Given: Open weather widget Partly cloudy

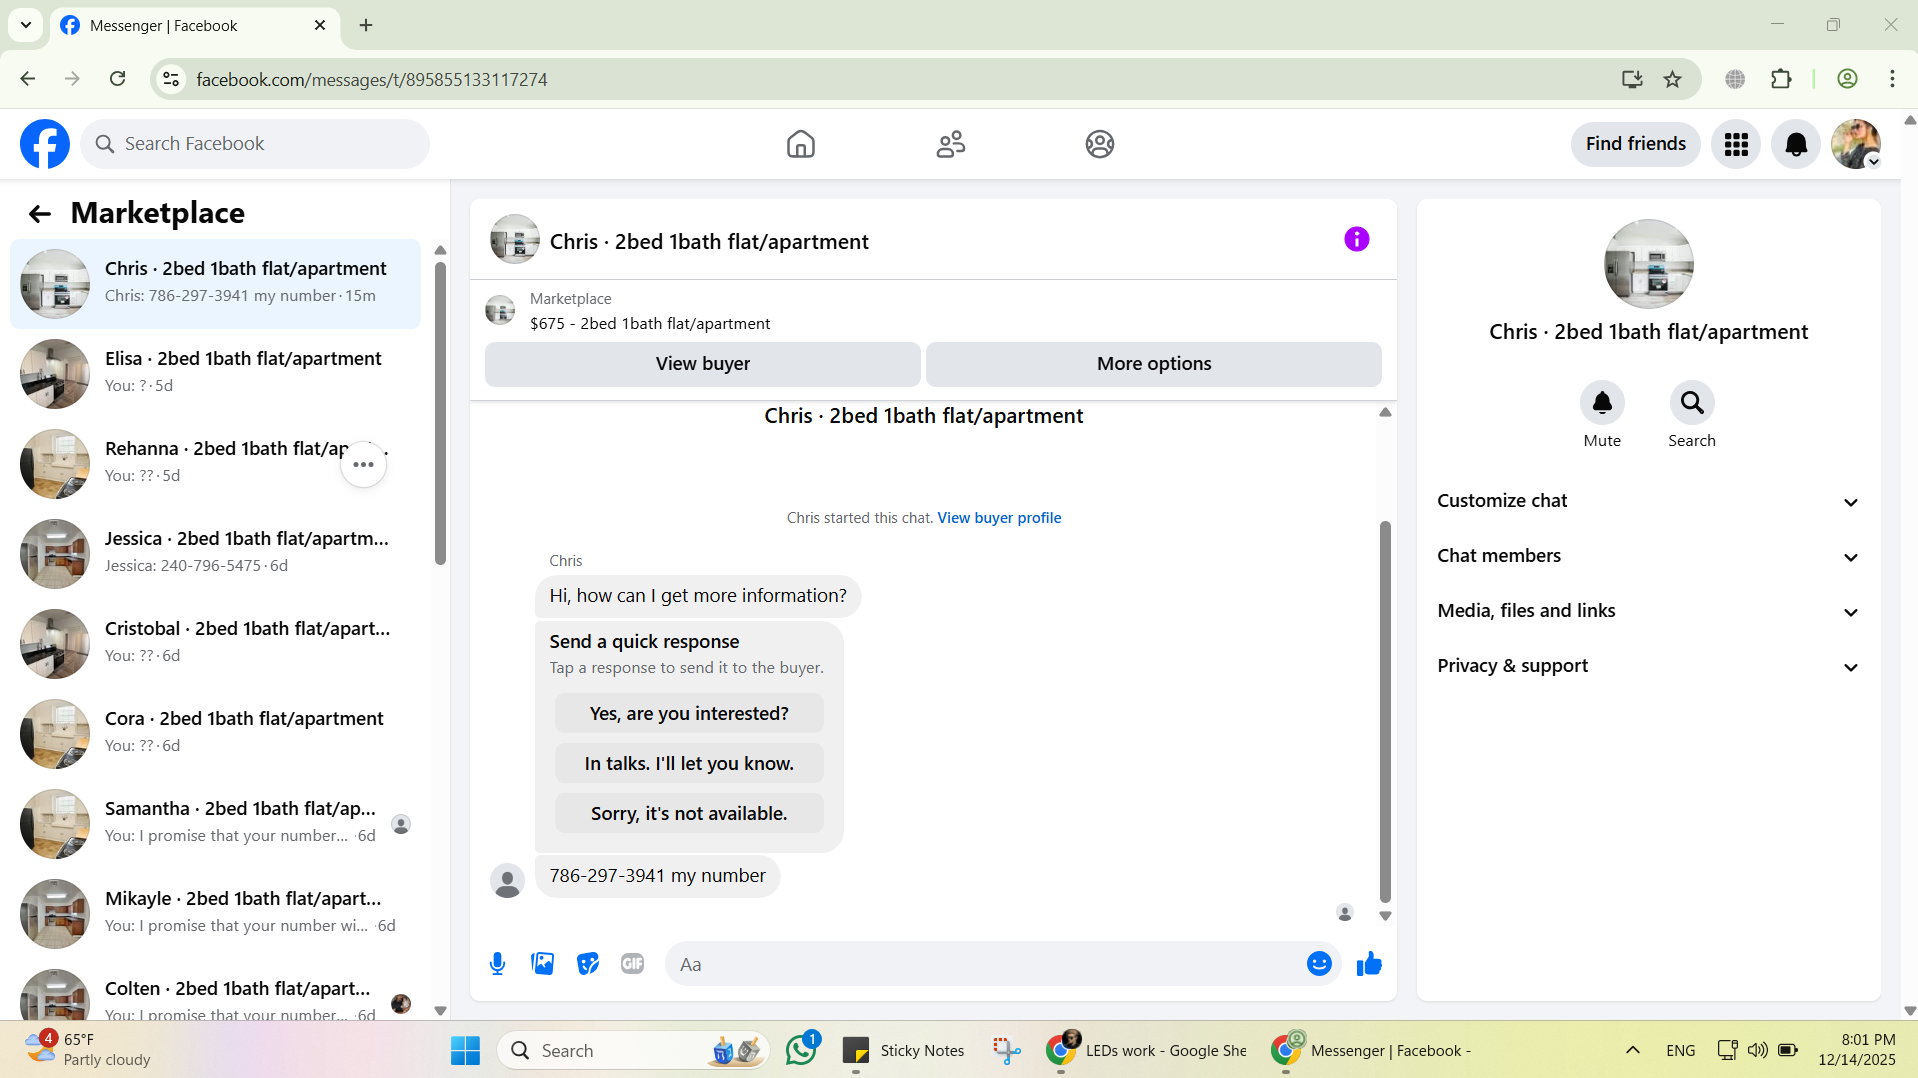Looking at the screenshot, I should 88,1050.
